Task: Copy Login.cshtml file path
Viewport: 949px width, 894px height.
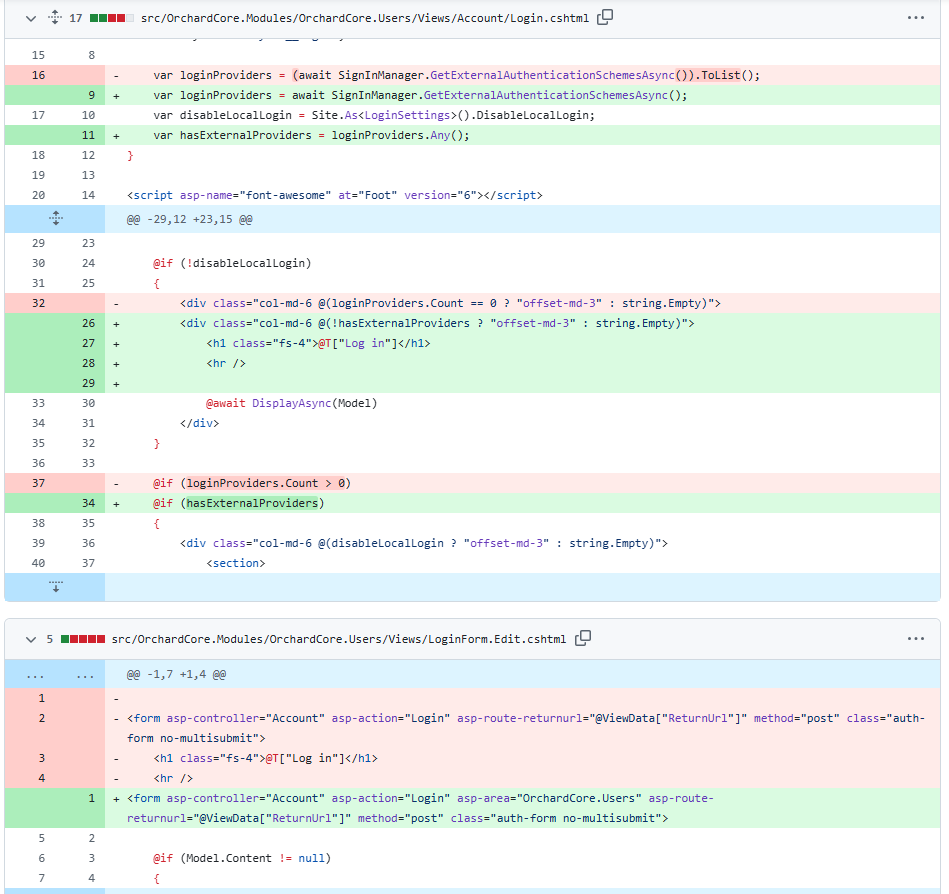Action: [x=605, y=18]
